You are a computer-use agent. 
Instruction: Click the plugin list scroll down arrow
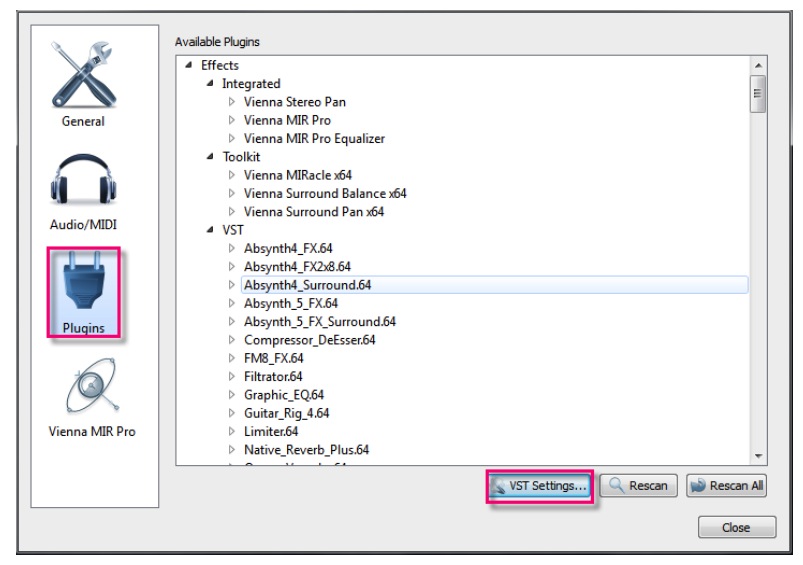pyautogui.click(x=758, y=456)
